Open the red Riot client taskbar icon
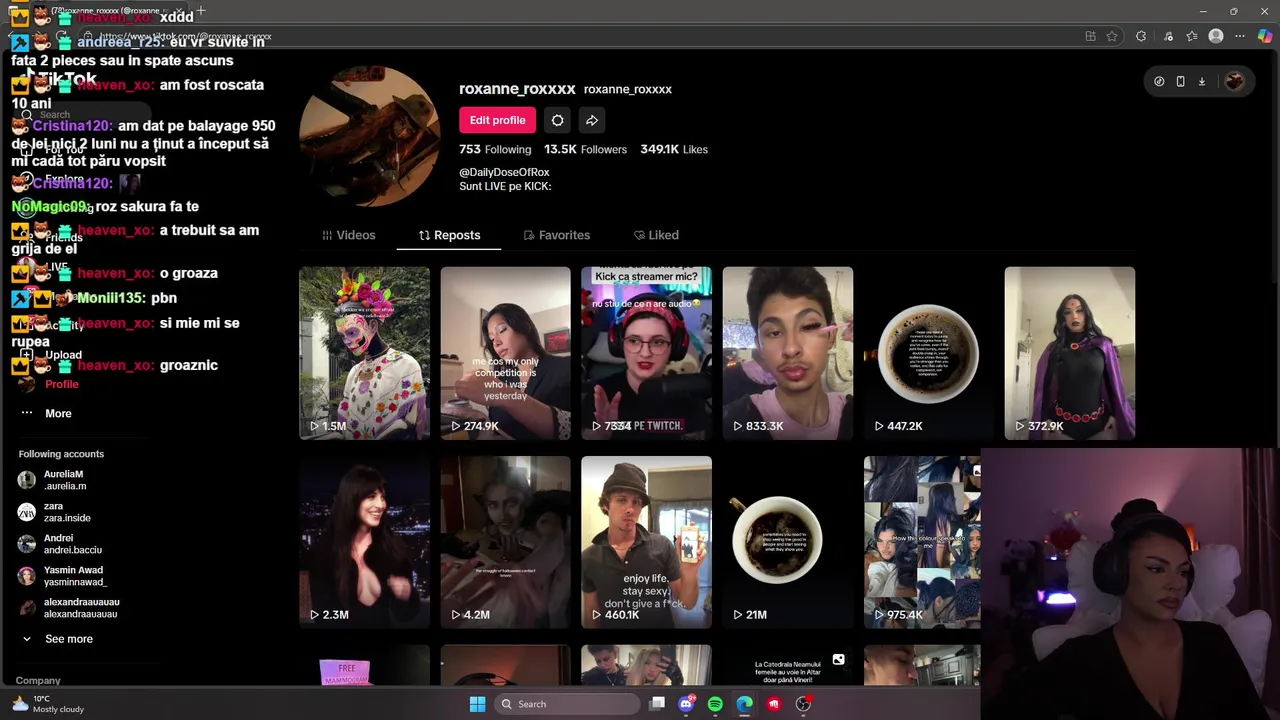 [x=774, y=704]
